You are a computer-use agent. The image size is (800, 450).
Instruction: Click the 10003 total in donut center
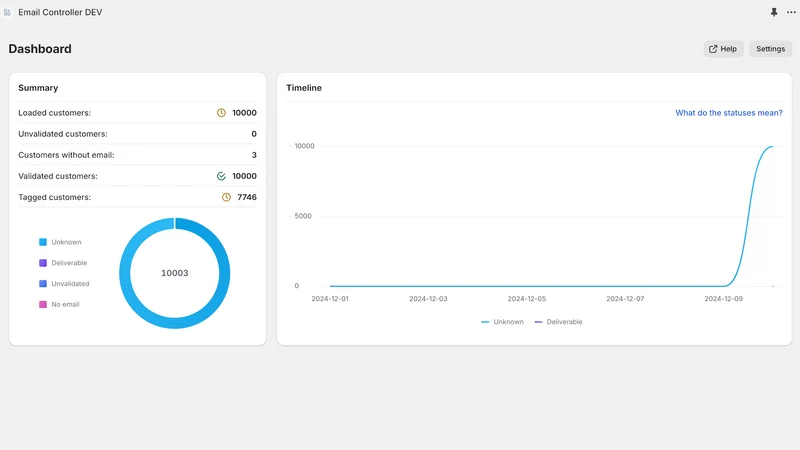(174, 273)
